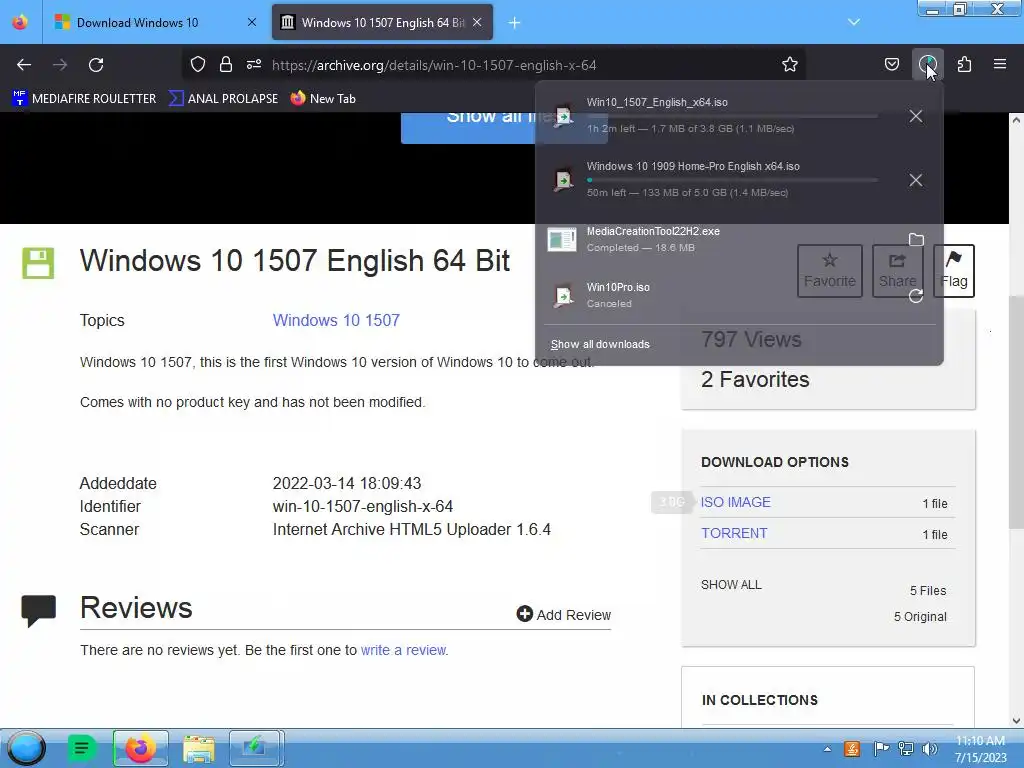List all tabs dropdown arrow
This screenshot has width=1024, height=768.
[x=854, y=22]
